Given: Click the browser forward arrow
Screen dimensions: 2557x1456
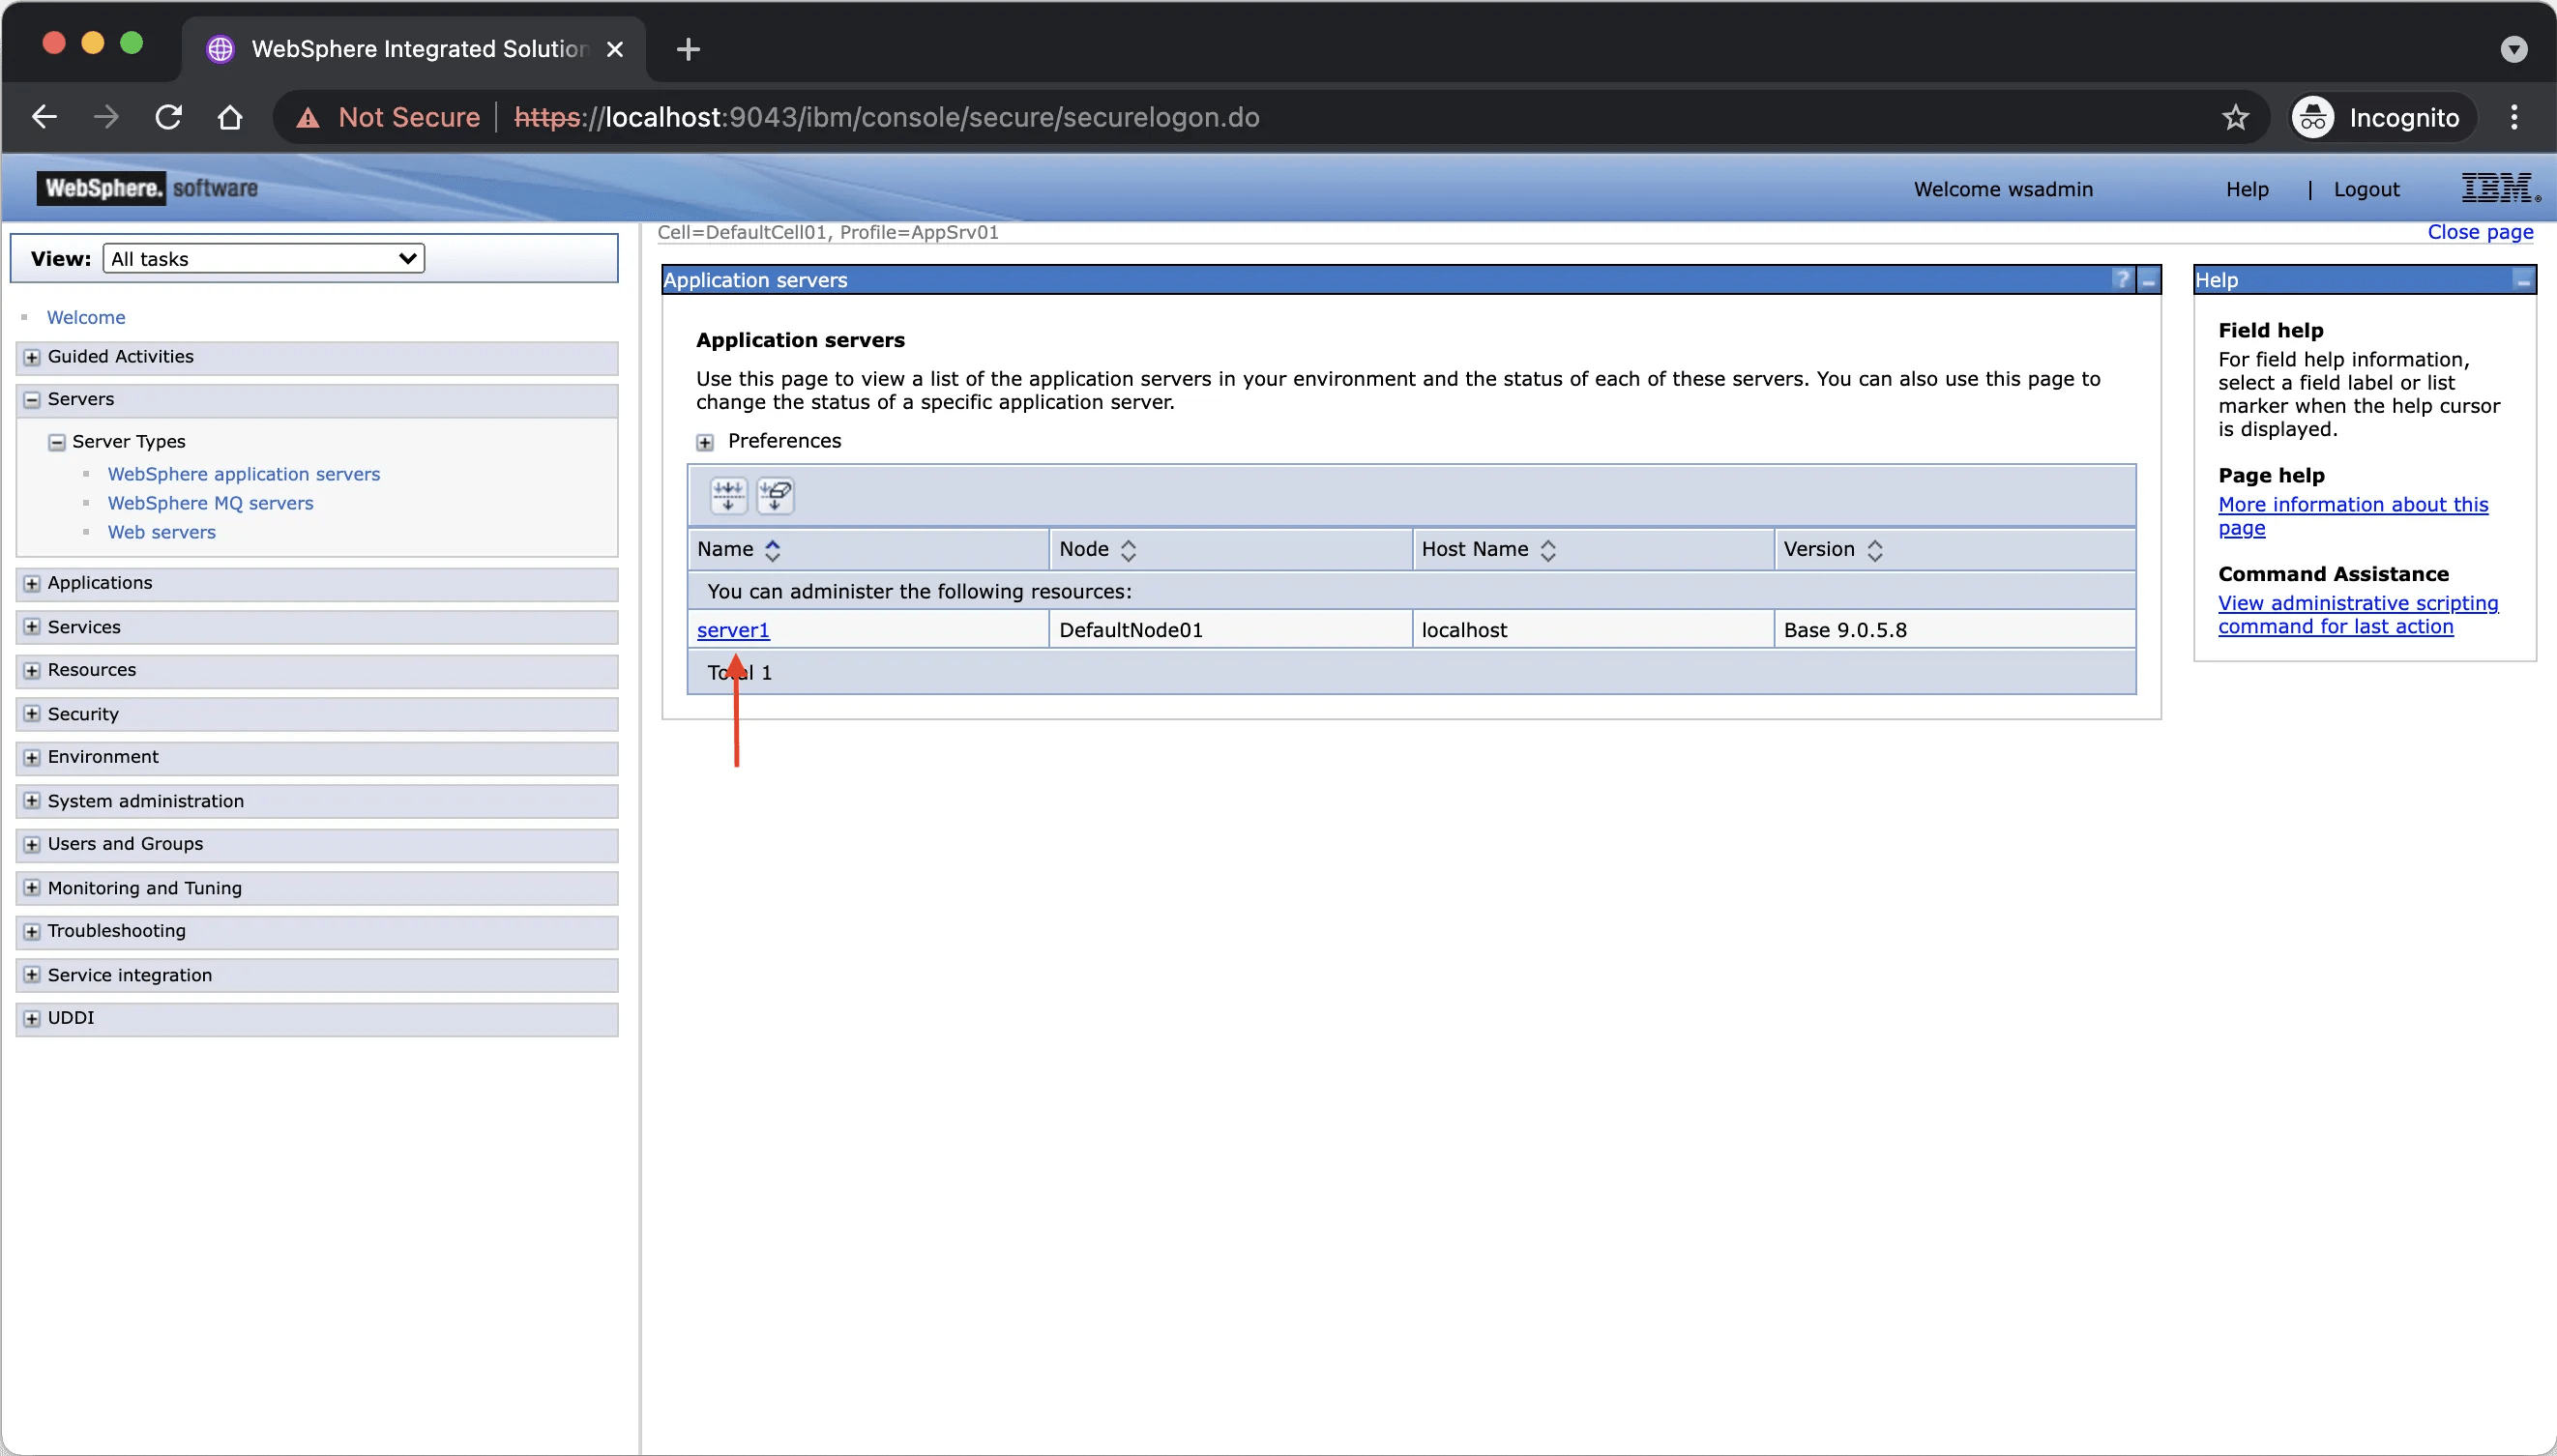Looking at the screenshot, I should pyautogui.click(x=106, y=117).
